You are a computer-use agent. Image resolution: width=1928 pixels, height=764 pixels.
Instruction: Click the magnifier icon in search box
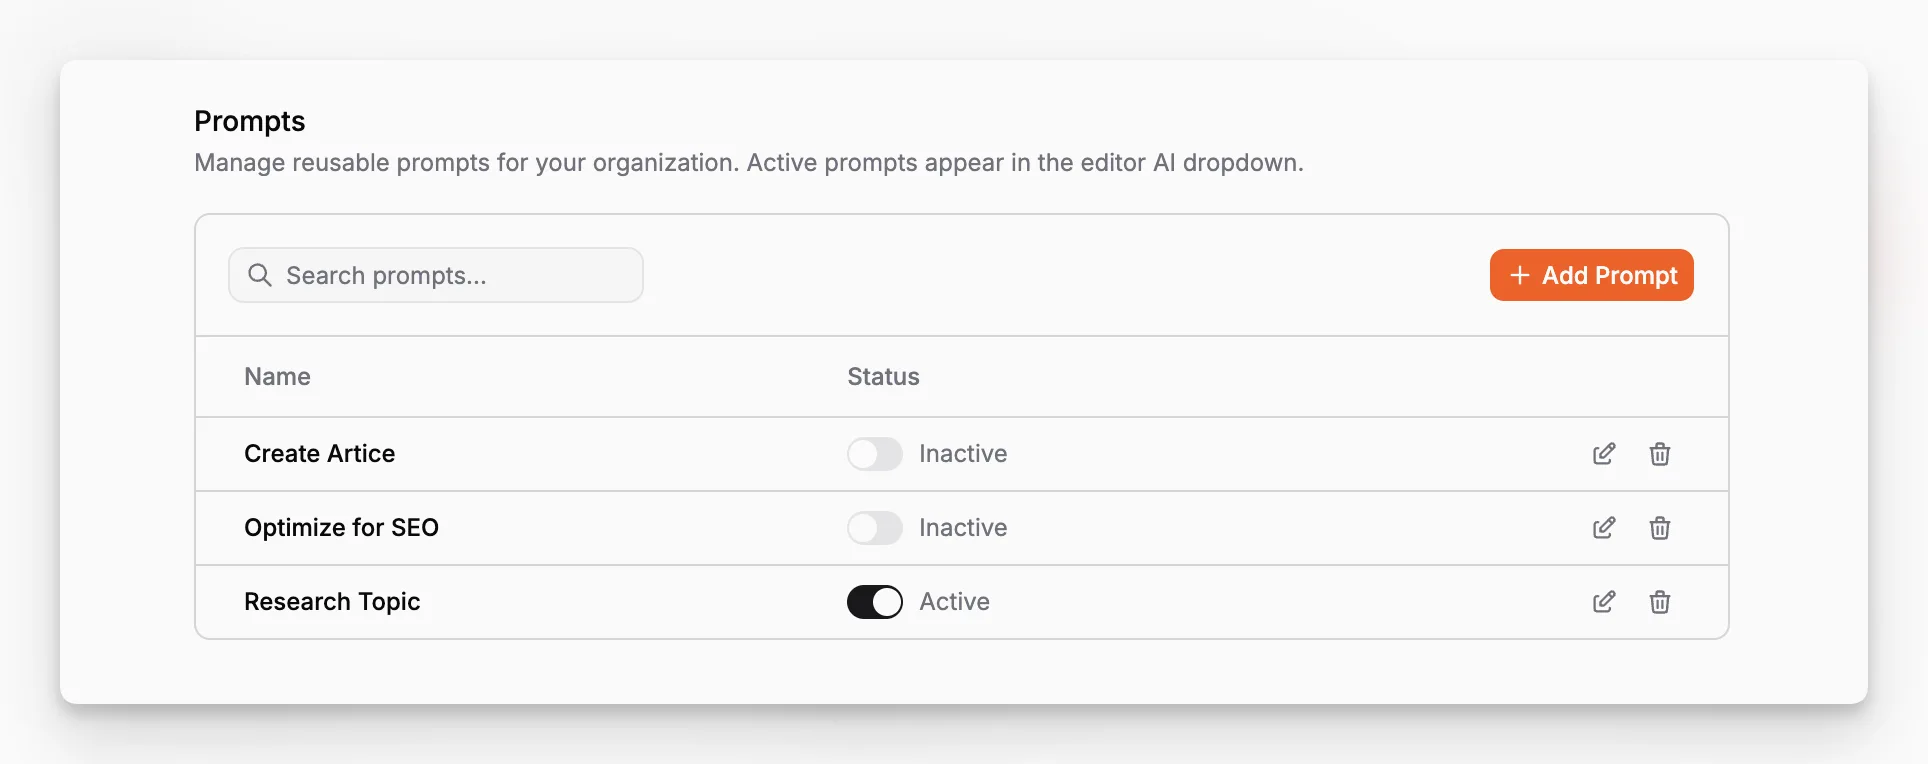point(260,275)
